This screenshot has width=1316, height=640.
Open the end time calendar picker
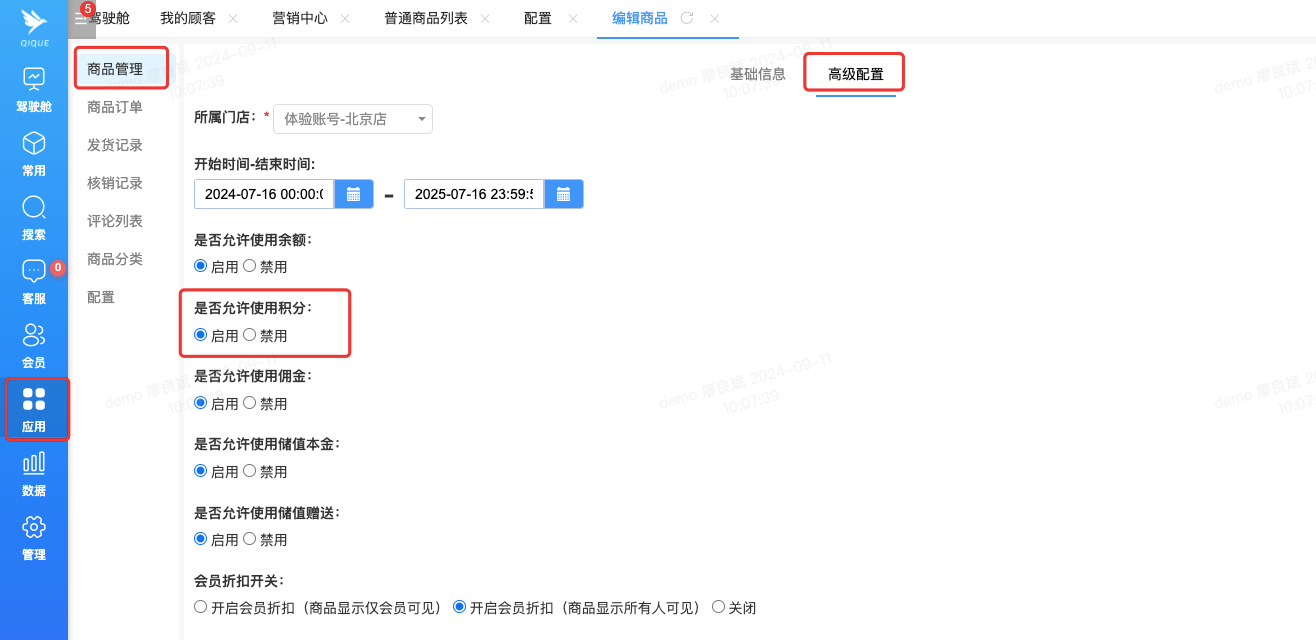pyautogui.click(x=563, y=194)
